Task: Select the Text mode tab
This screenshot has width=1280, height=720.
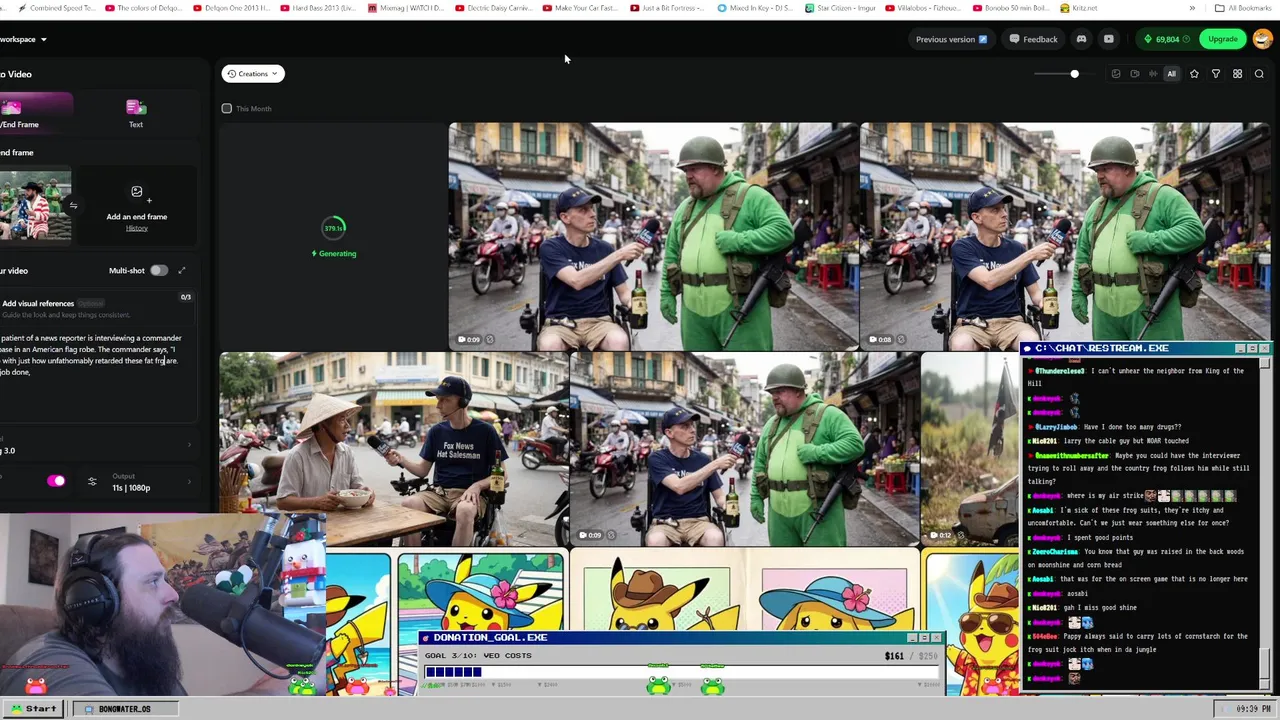Action: tap(136, 113)
